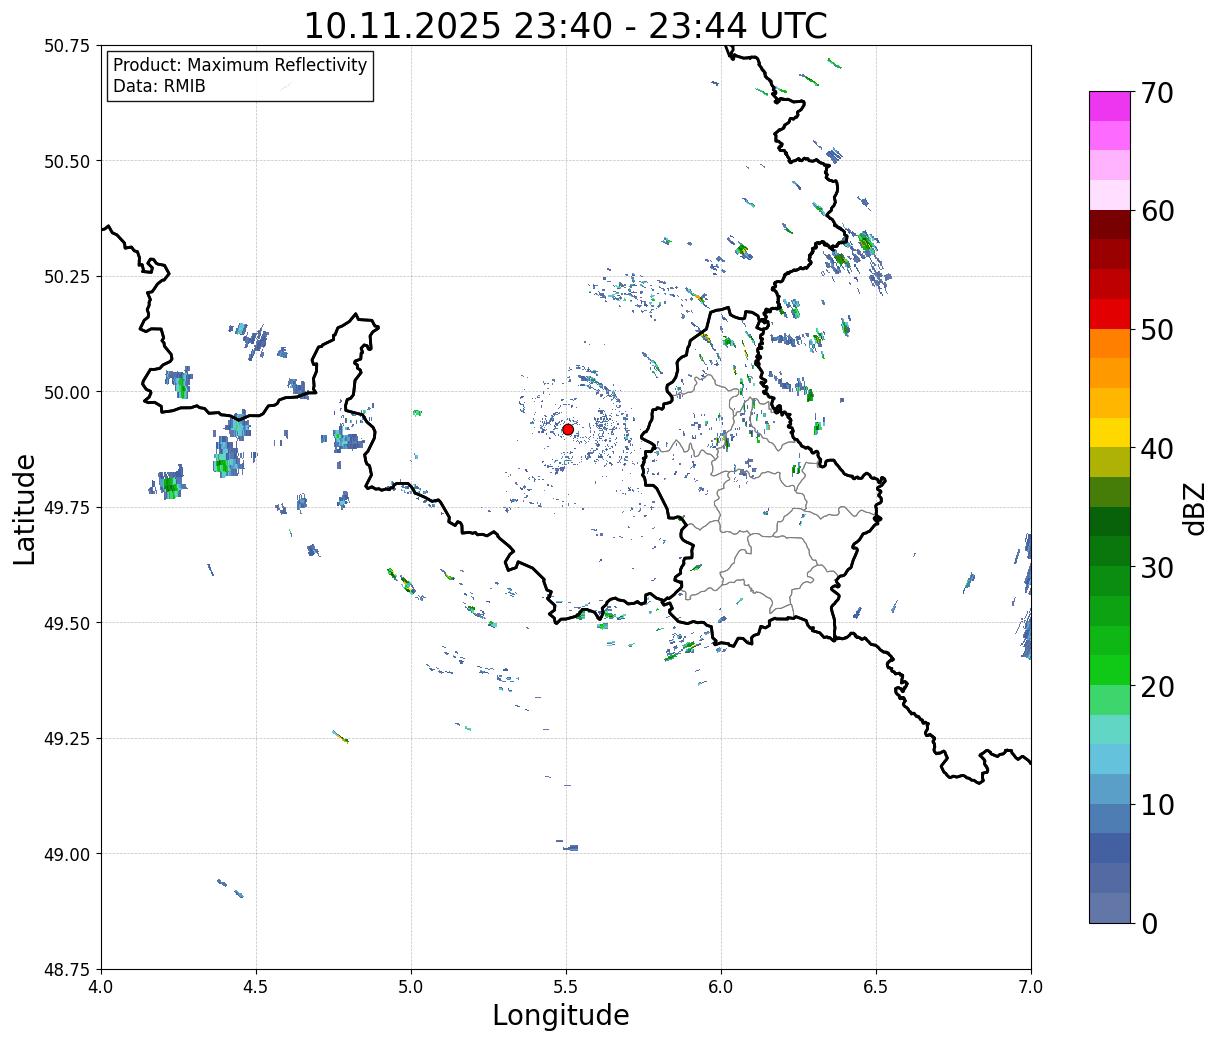The image size is (1219, 1040).
Task: Click the longitude tick label '5.0'
Action: click(411, 986)
